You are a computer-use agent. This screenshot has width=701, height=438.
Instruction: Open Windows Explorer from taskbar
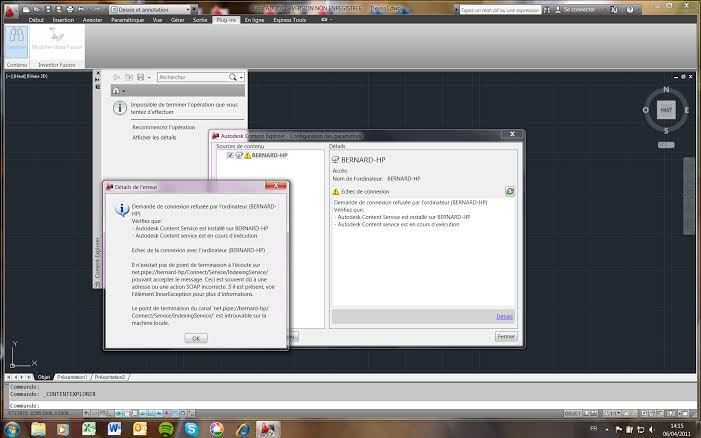coord(38,430)
